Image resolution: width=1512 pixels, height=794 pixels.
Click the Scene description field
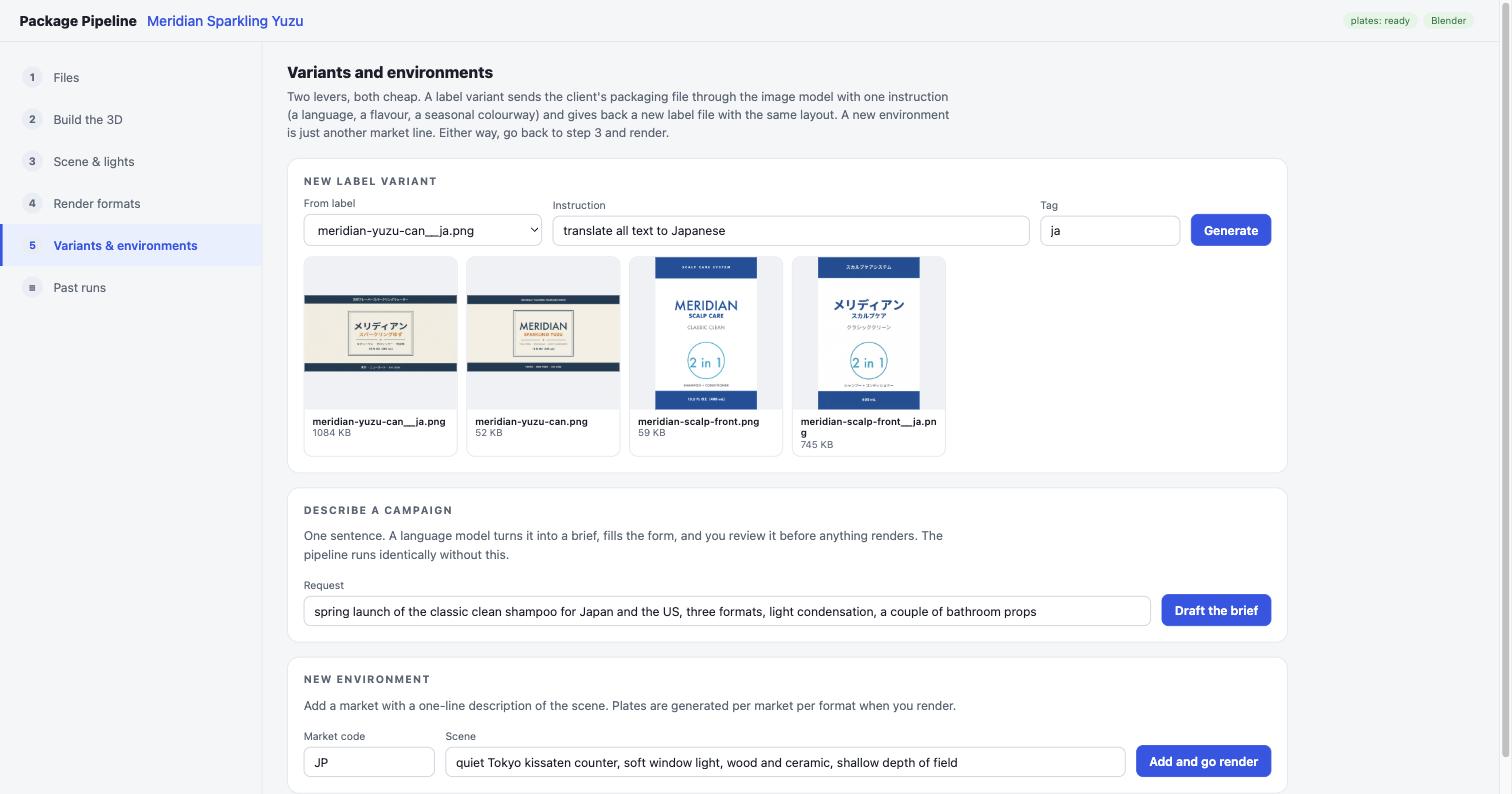(x=785, y=762)
